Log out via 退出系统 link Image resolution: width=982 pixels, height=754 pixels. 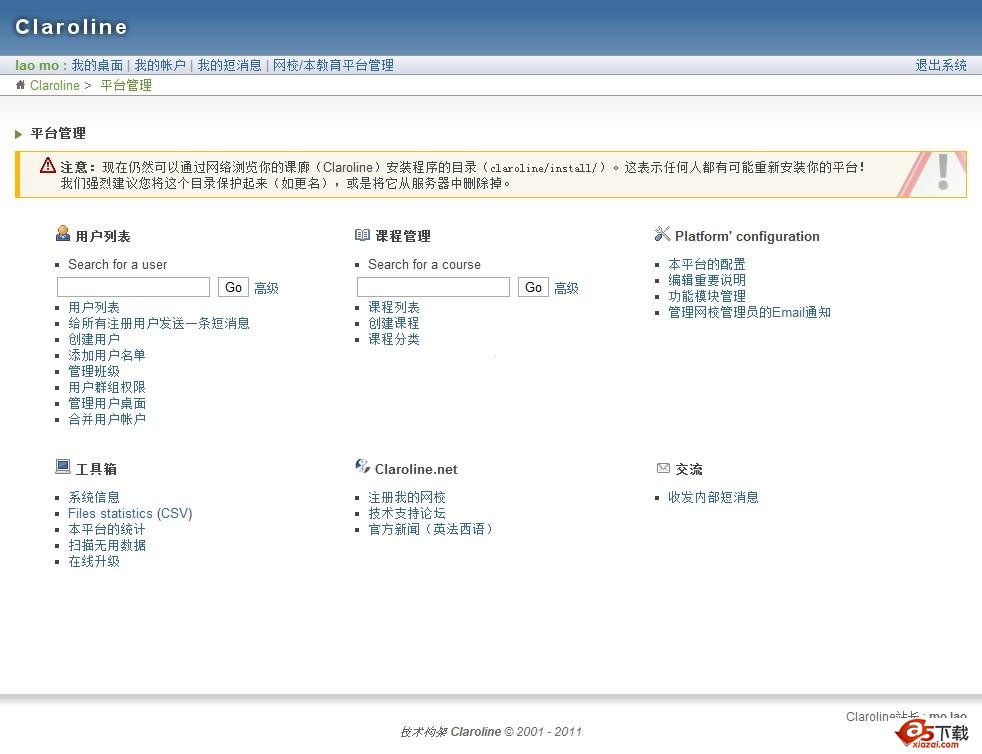click(x=941, y=65)
